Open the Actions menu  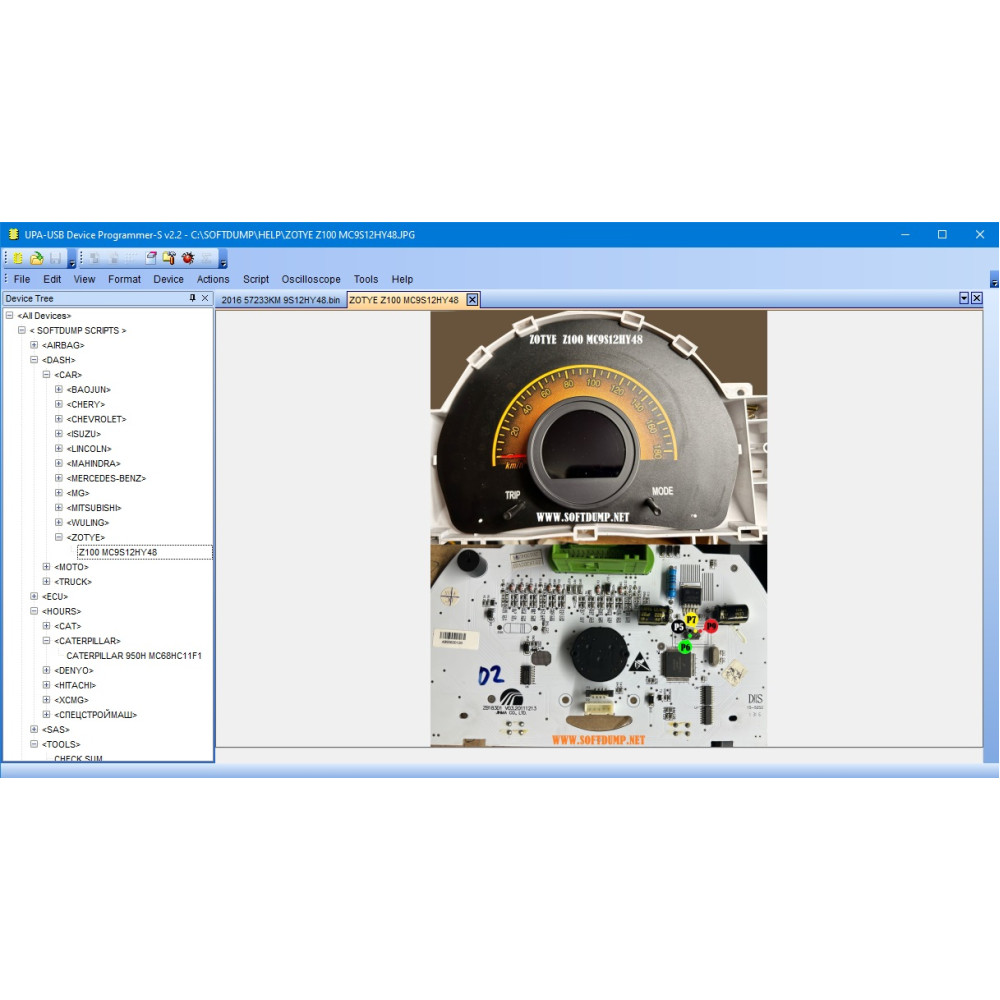coord(213,279)
